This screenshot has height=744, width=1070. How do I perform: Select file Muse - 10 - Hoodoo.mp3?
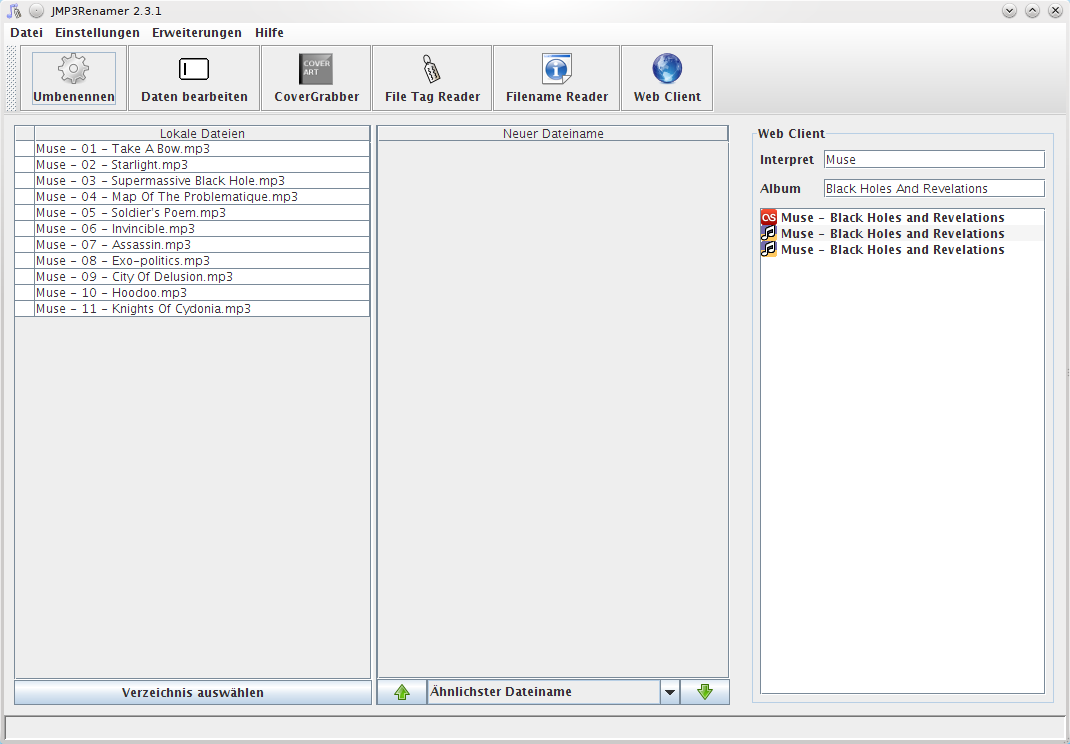202,293
